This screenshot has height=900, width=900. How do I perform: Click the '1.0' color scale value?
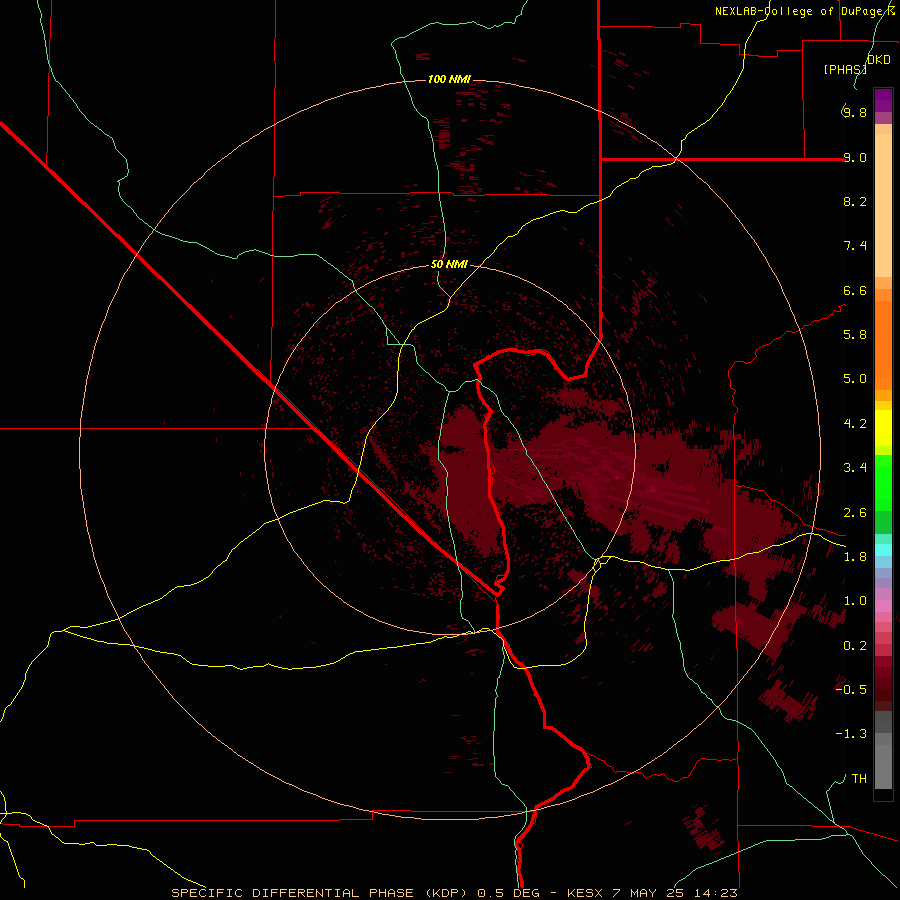[854, 601]
